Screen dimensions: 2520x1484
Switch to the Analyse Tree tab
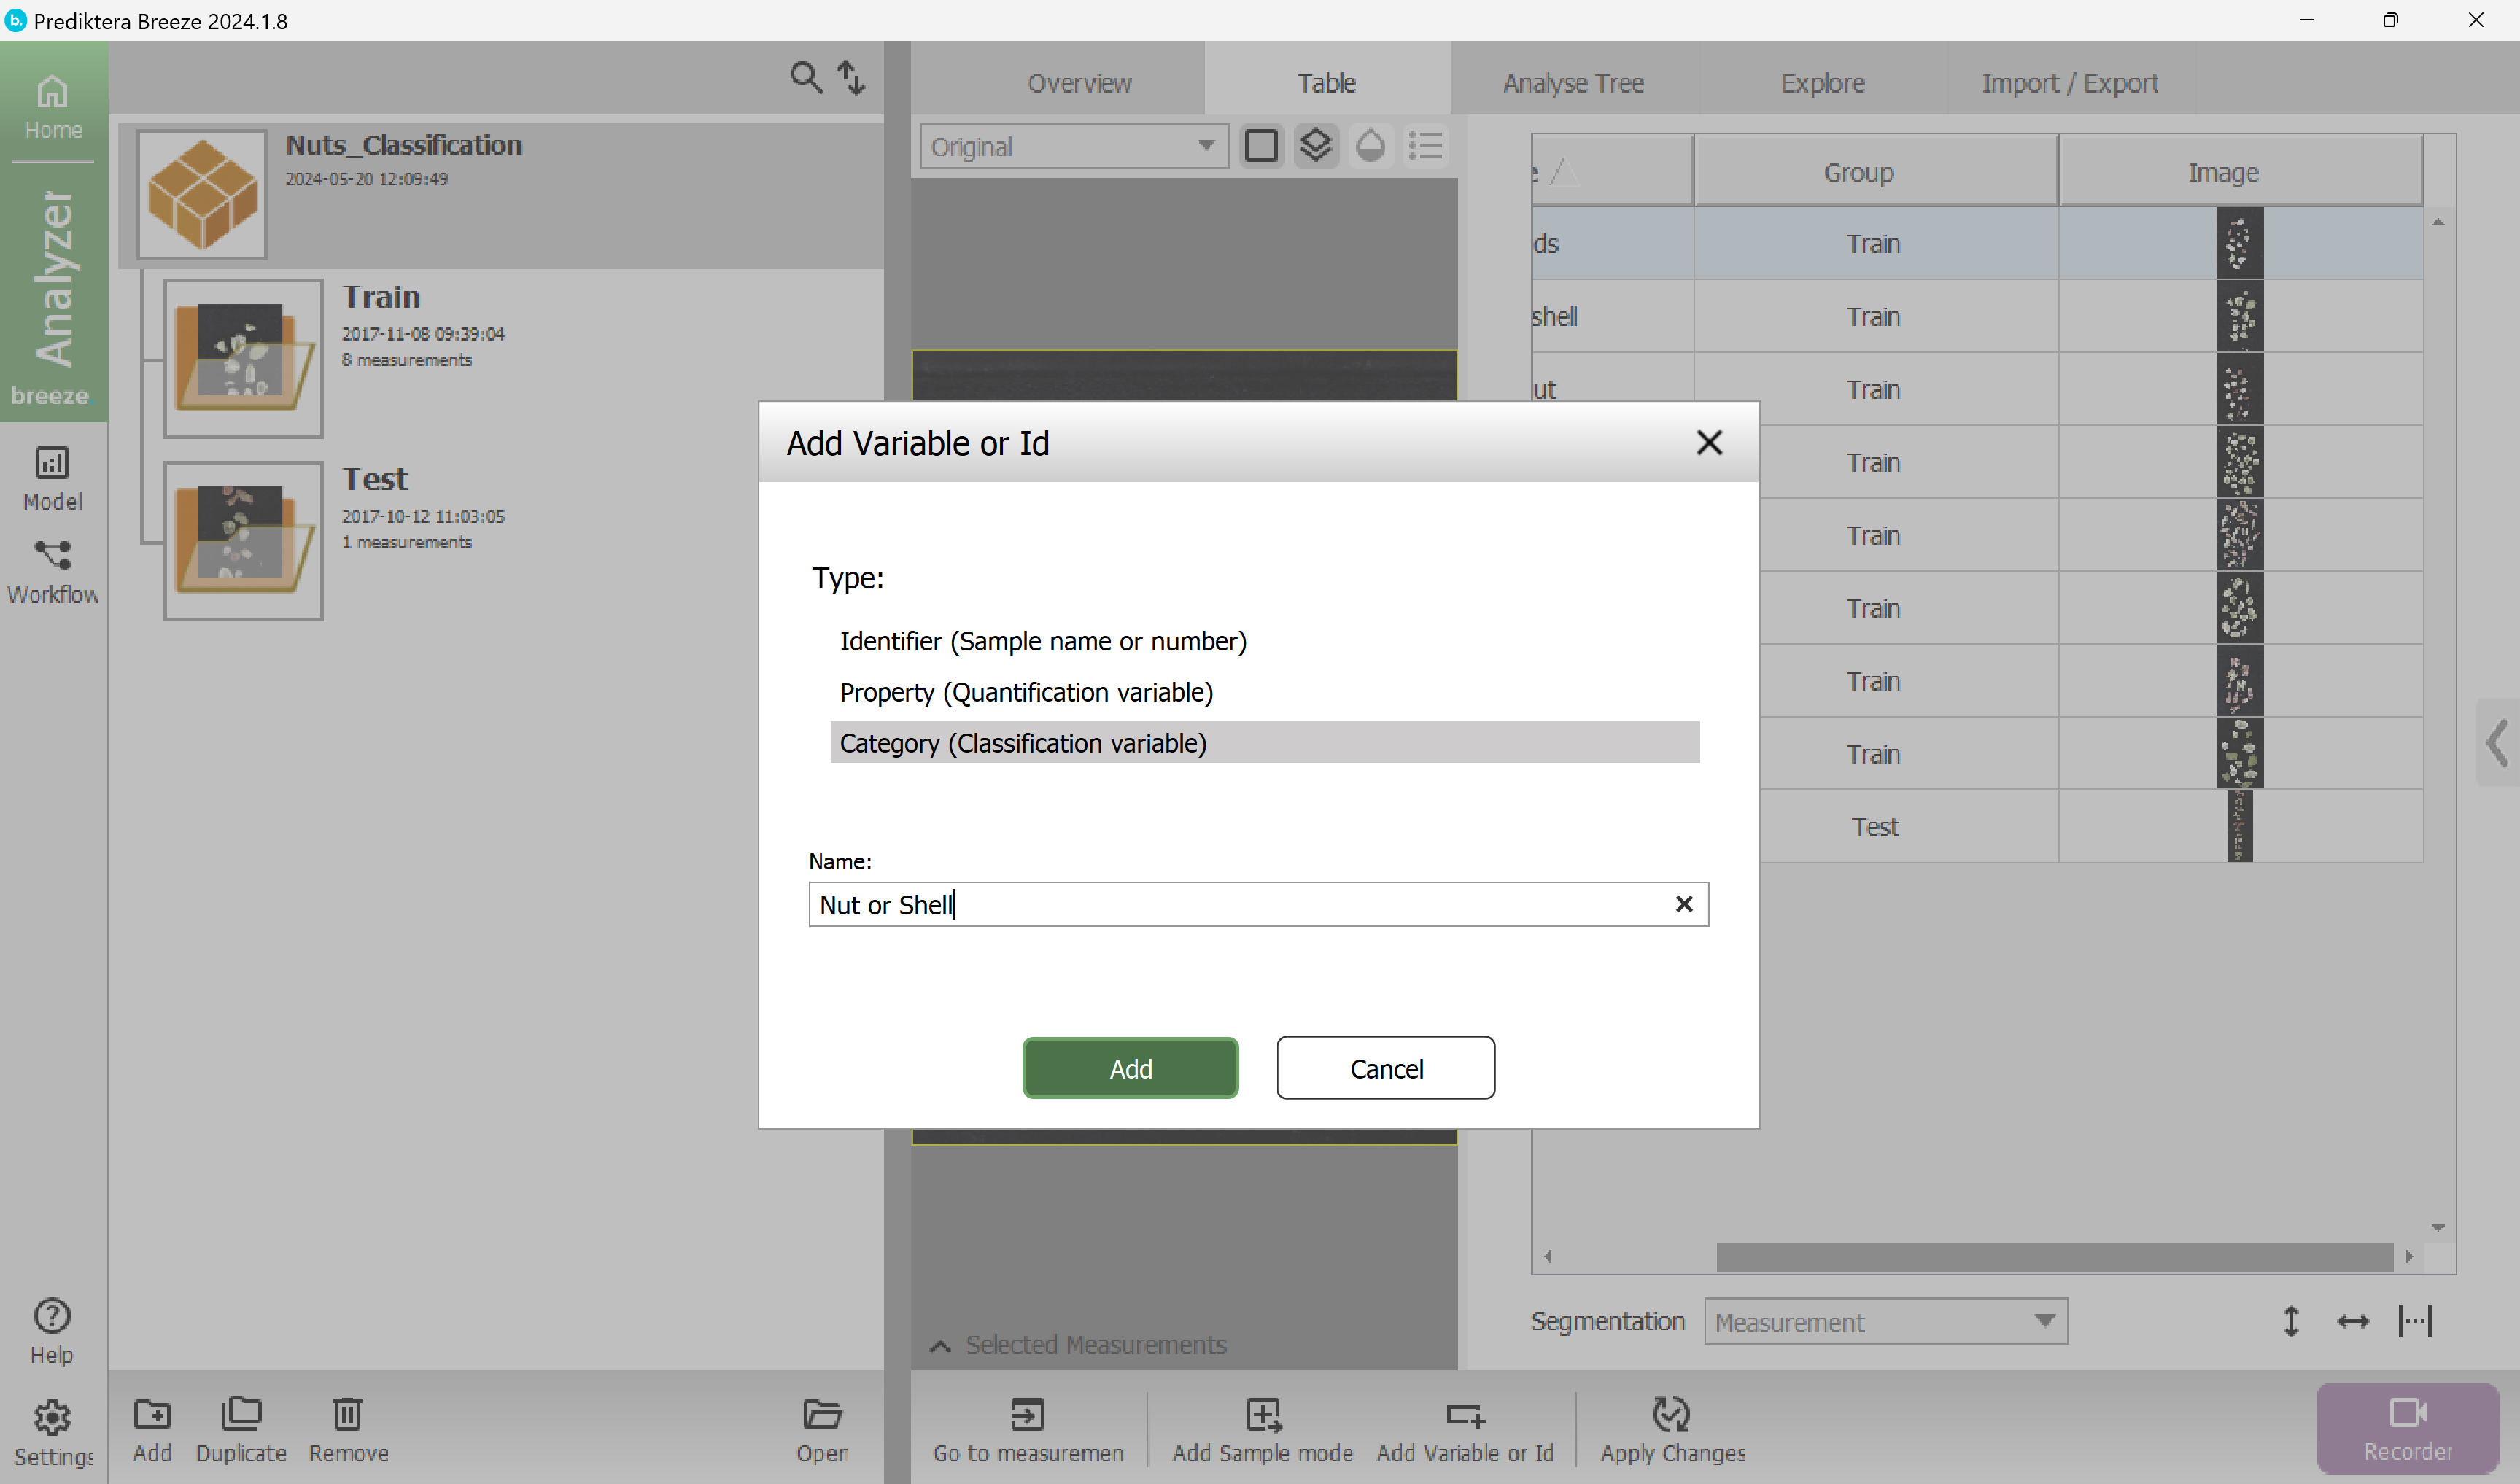point(1572,82)
